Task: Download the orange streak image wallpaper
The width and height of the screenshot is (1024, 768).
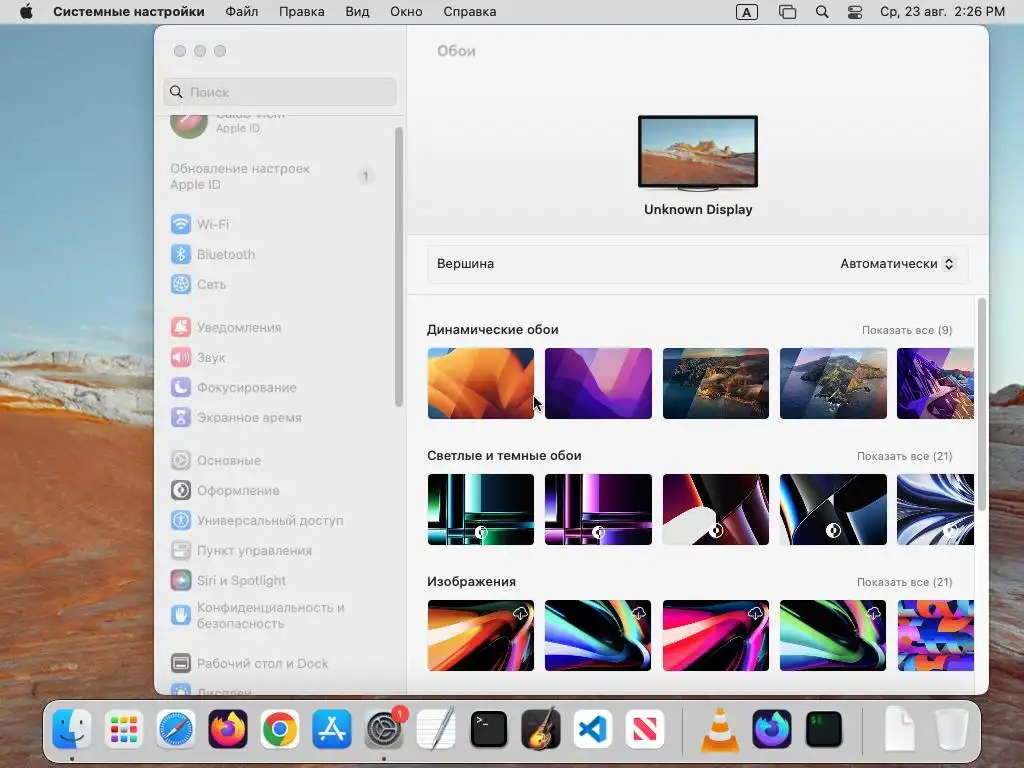Action: tap(520, 613)
